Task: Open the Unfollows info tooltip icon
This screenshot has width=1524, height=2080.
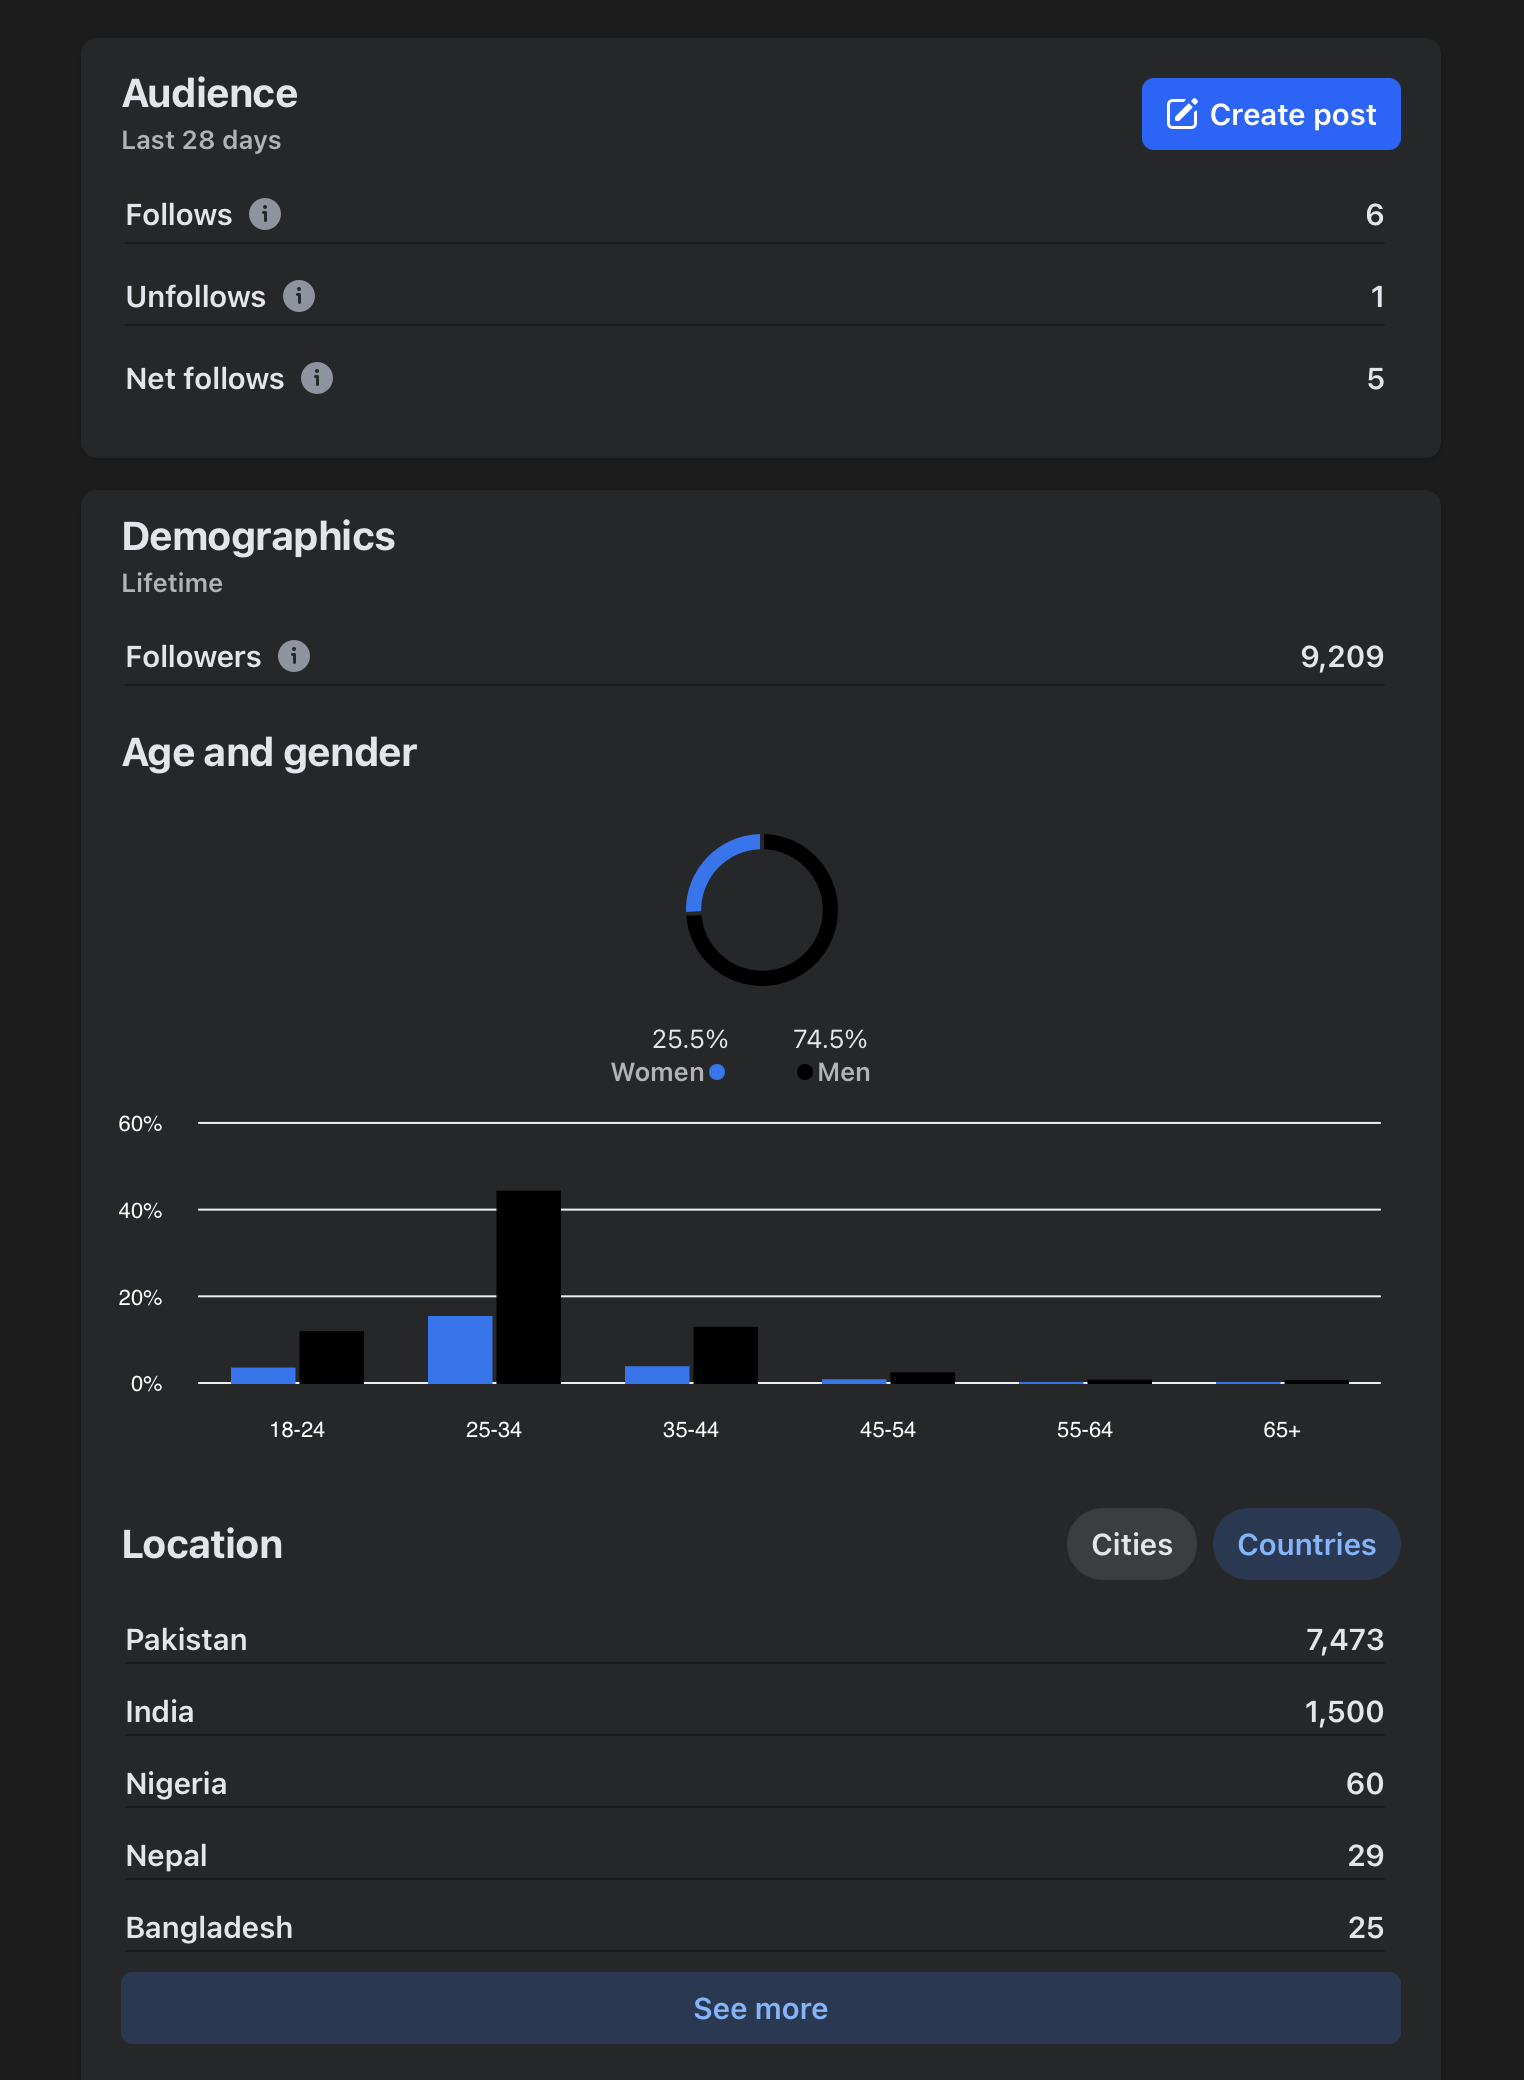Action: point(299,296)
